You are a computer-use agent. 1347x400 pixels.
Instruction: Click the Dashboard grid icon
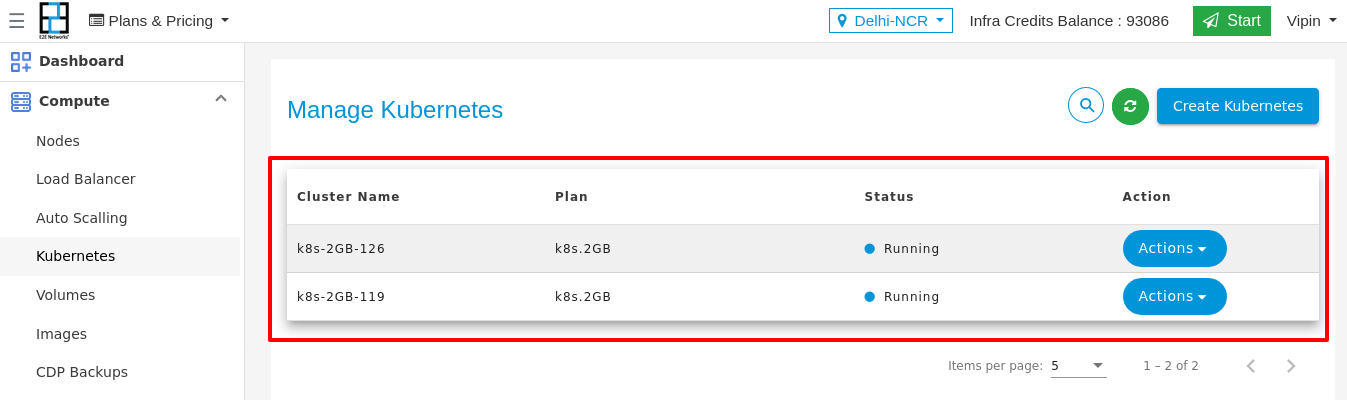coord(21,62)
